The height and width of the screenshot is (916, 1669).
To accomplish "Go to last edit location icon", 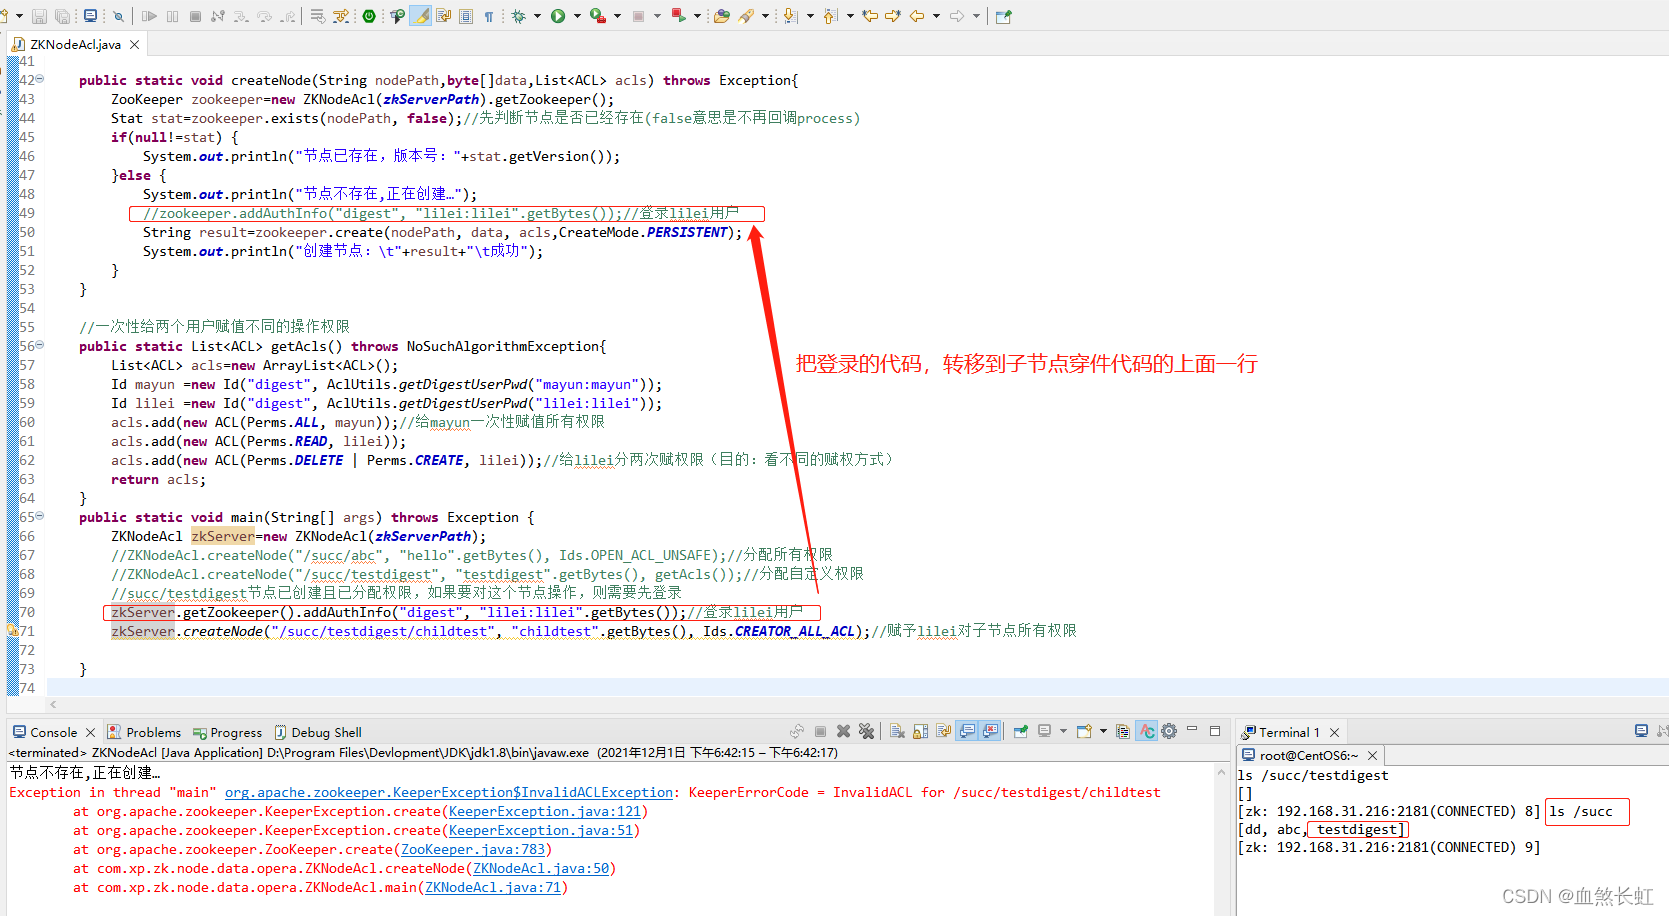I will (869, 16).
